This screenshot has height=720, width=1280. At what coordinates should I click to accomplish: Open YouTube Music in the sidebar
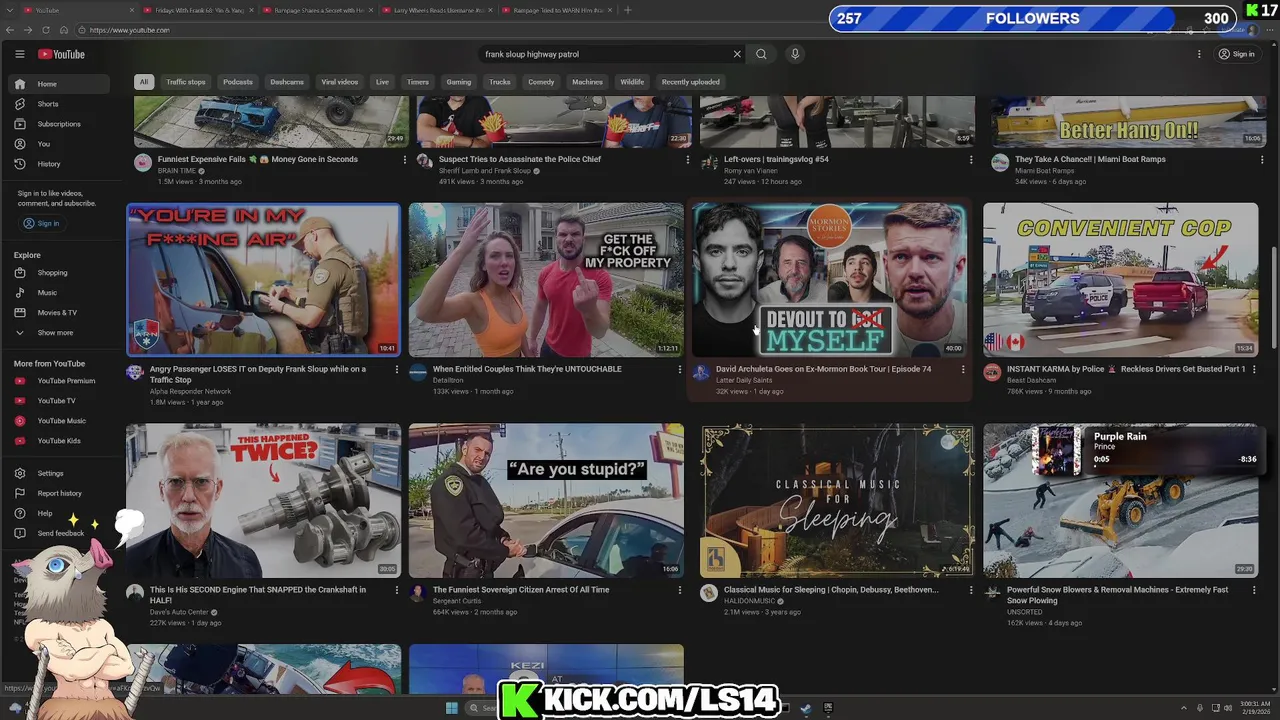[x=60, y=421]
